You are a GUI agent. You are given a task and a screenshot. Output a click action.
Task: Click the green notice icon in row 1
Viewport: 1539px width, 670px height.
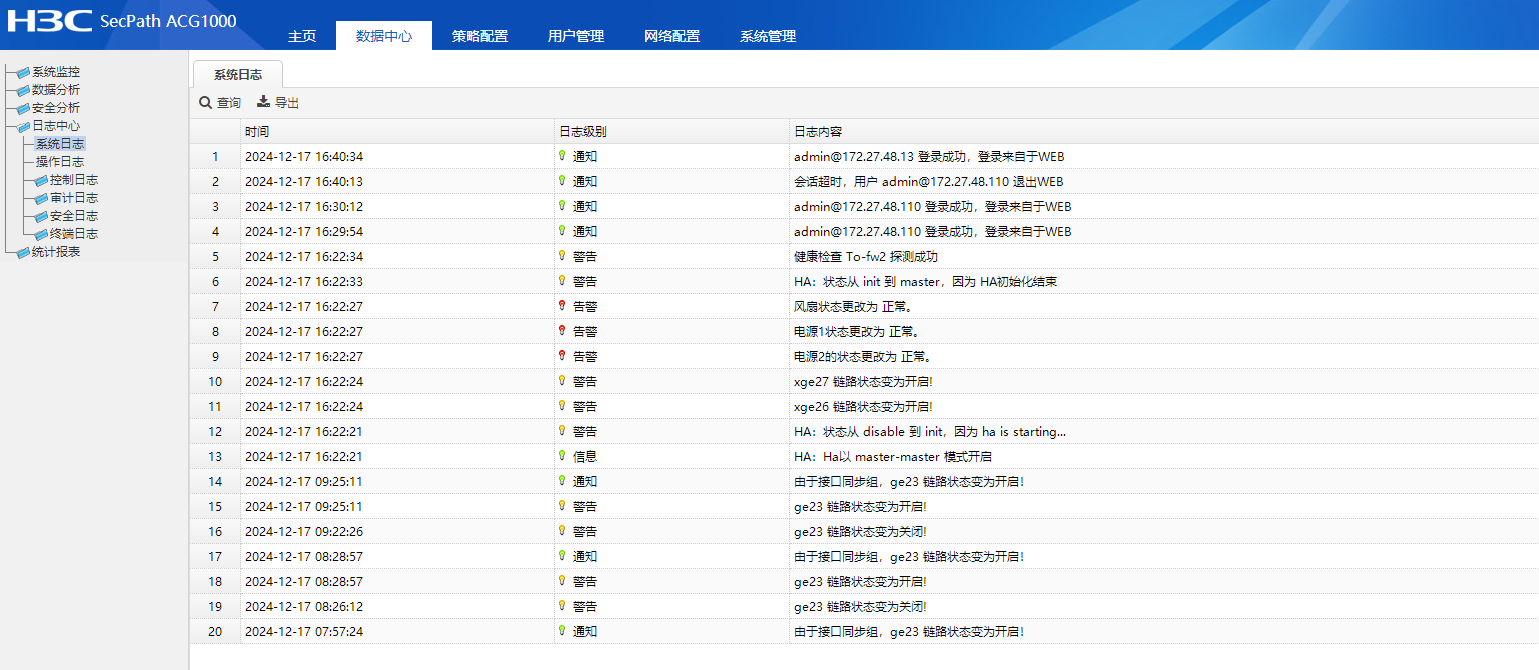tap(562, 156)
